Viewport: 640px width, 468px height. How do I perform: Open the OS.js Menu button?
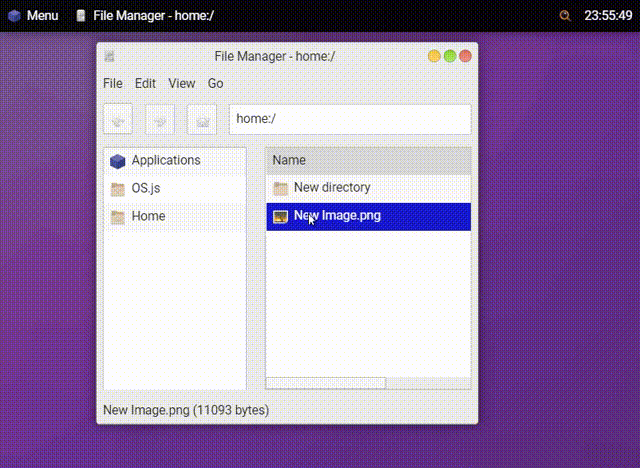[x=33, y=16]
